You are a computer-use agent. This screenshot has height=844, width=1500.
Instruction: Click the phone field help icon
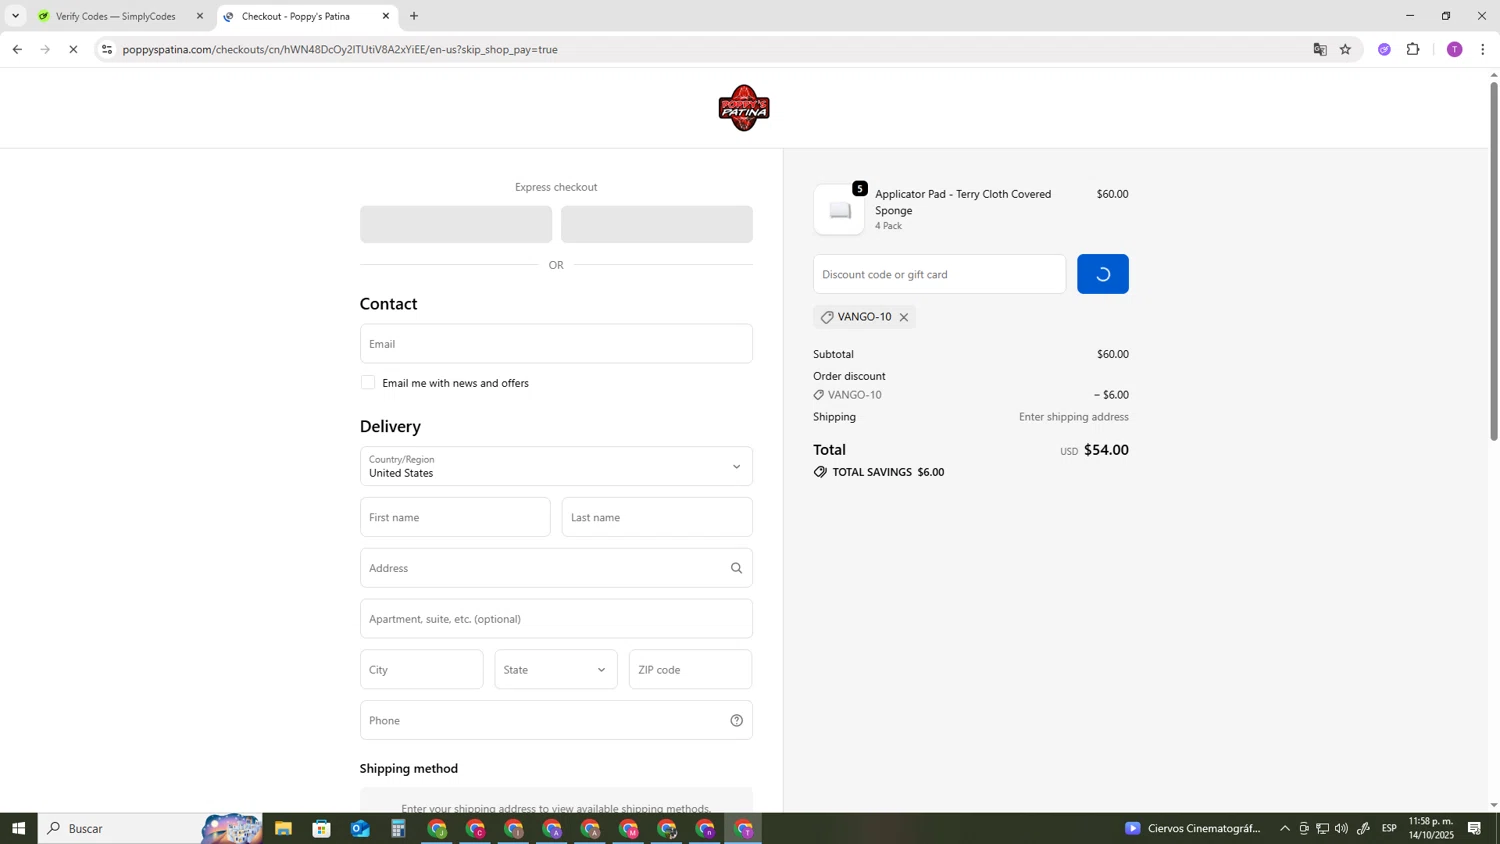[737, 720]
